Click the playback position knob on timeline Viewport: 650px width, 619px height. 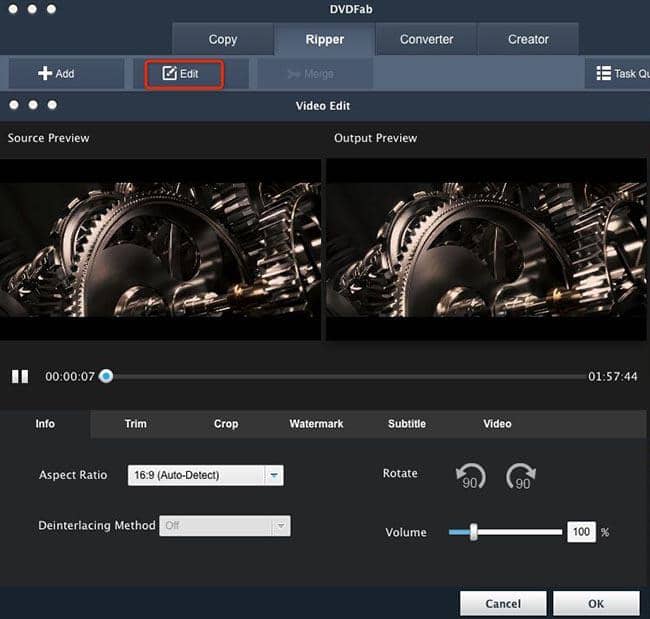[x=106, y=376]
